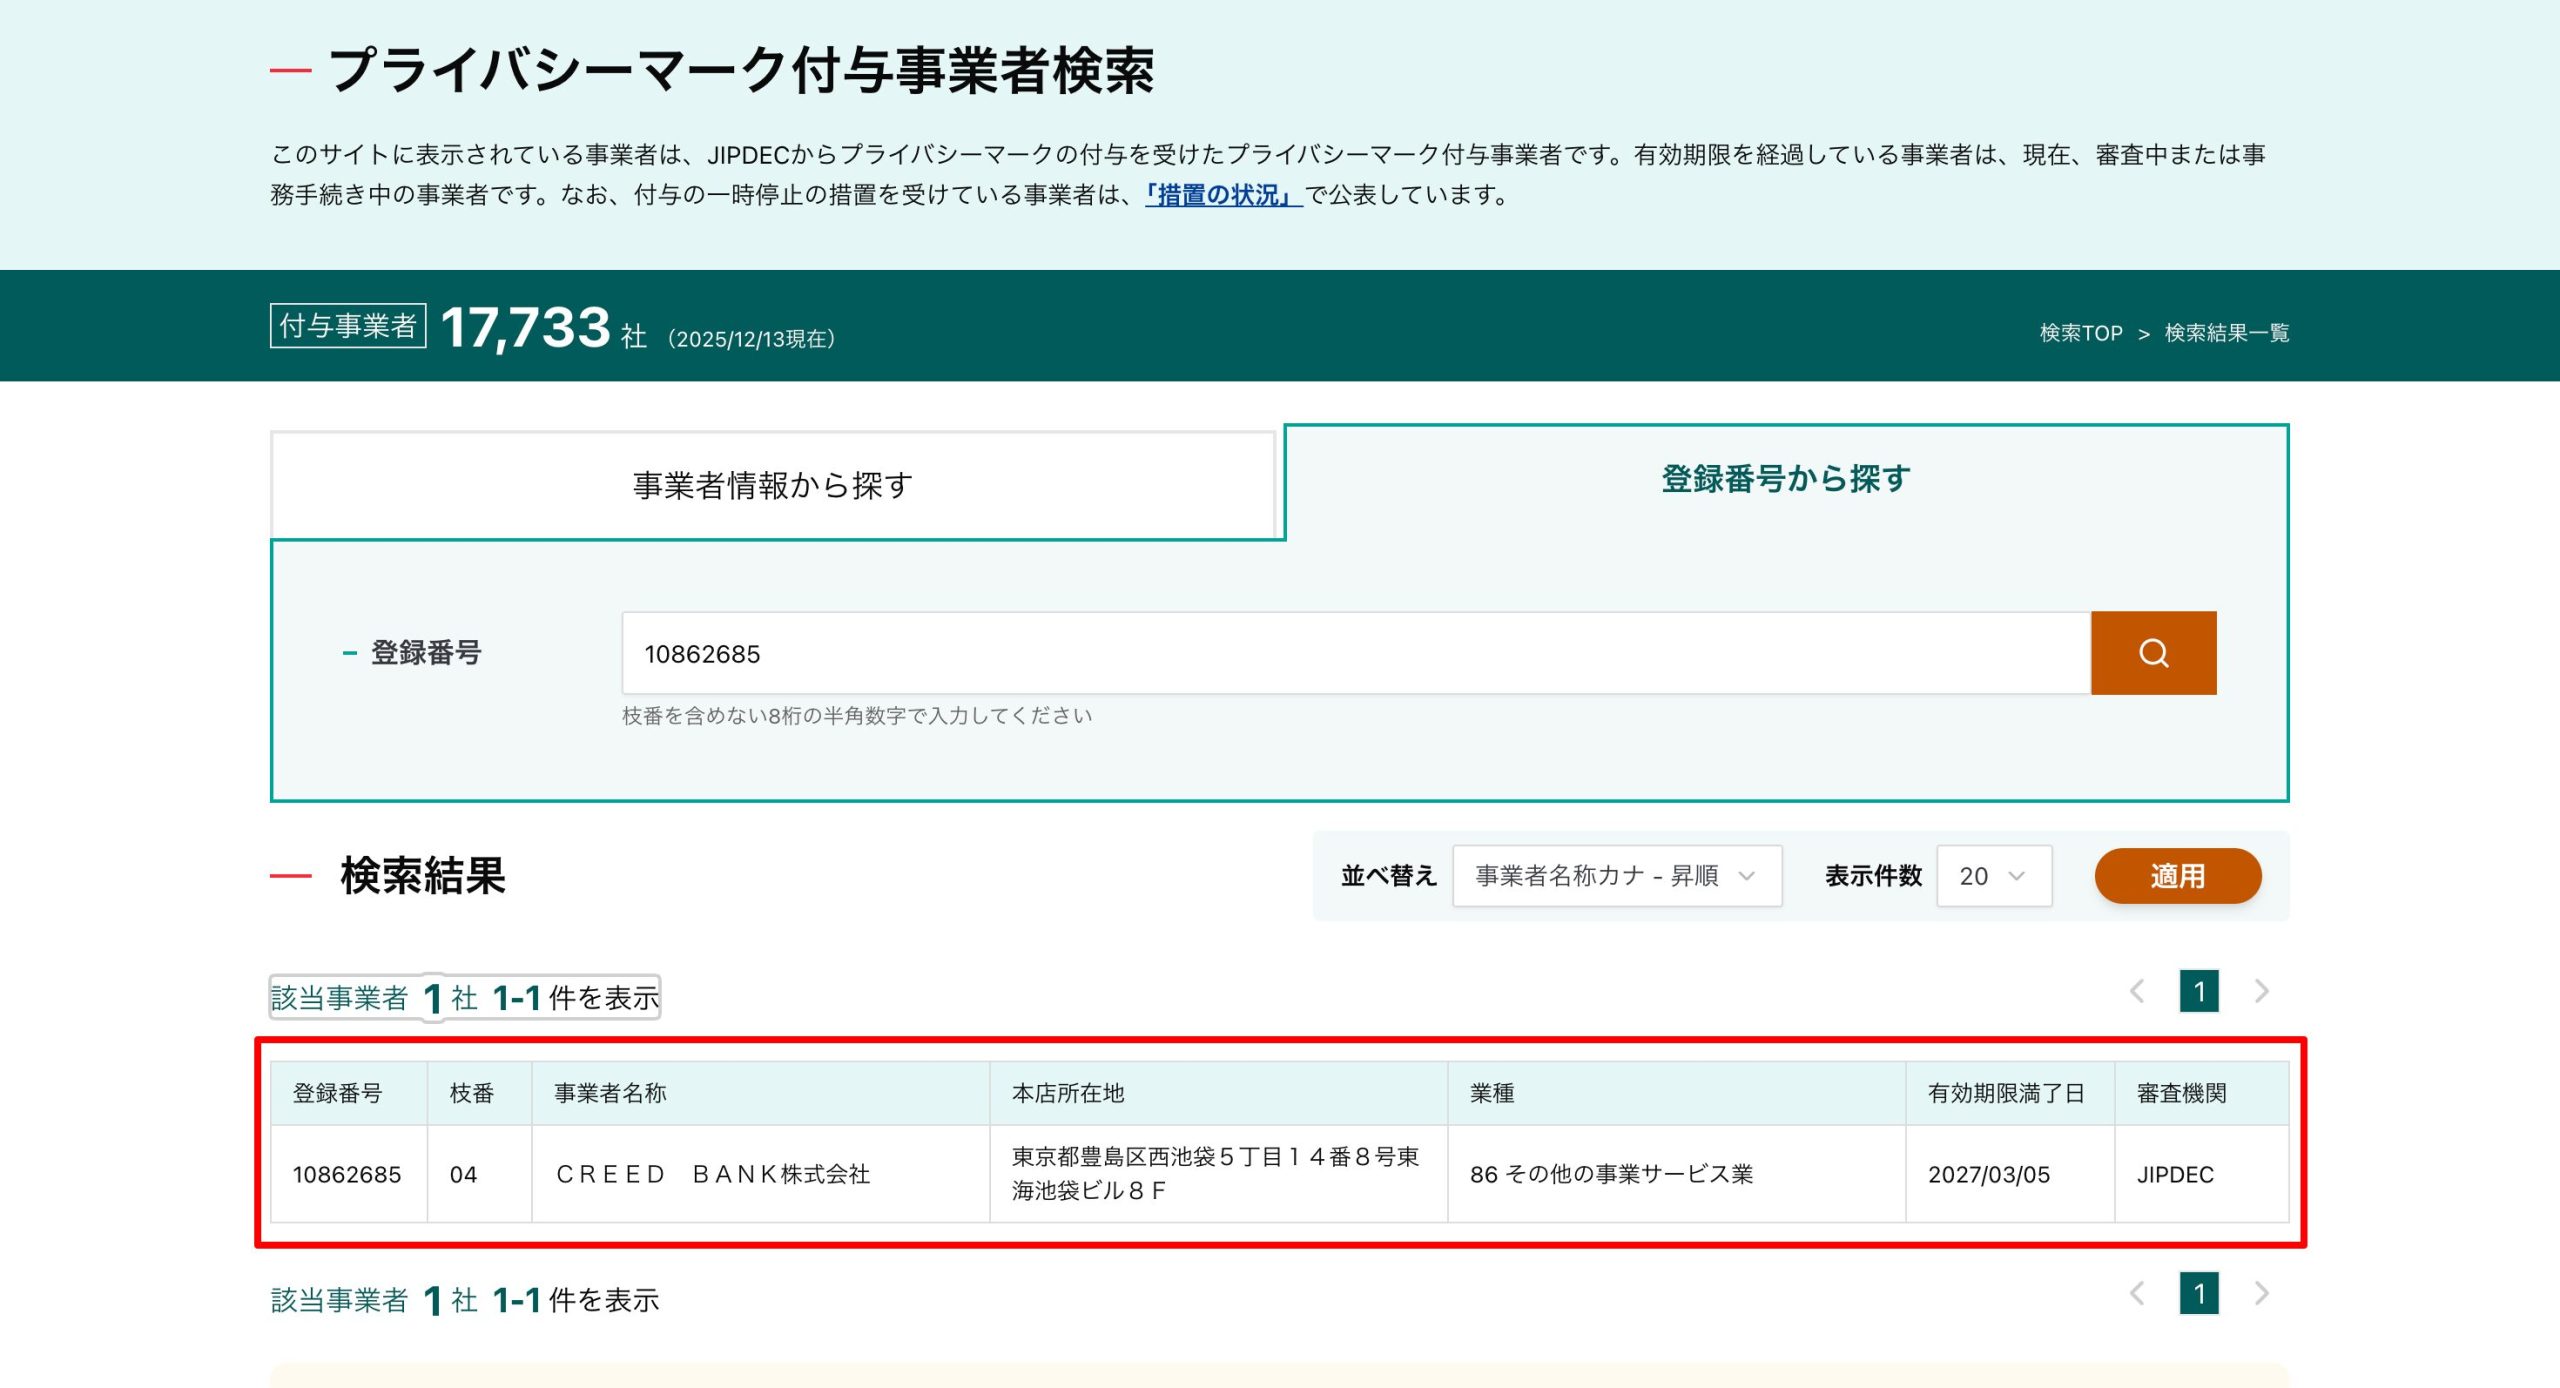This screenshot has height=1388, width=2560.
Task: Click the 枝番を含めない8桁 hint text
Action: tap(857, 716)
